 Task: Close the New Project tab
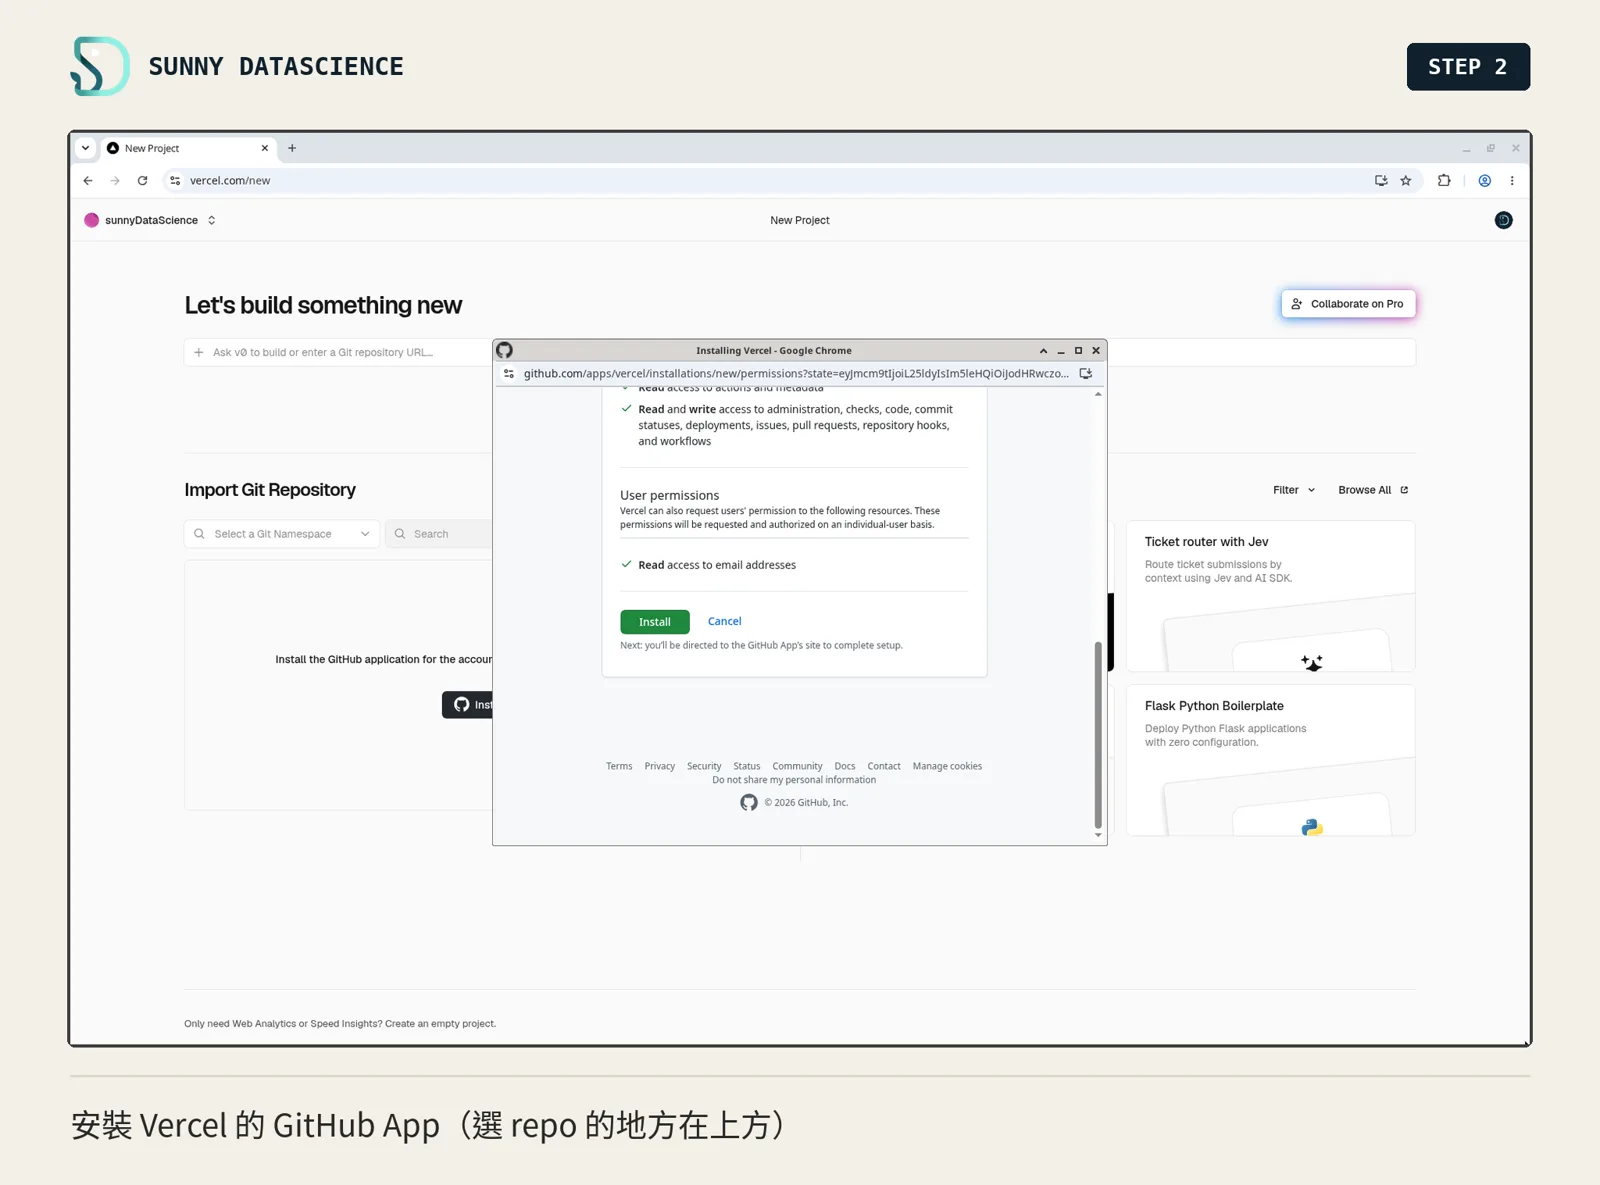tap(265, 148)
